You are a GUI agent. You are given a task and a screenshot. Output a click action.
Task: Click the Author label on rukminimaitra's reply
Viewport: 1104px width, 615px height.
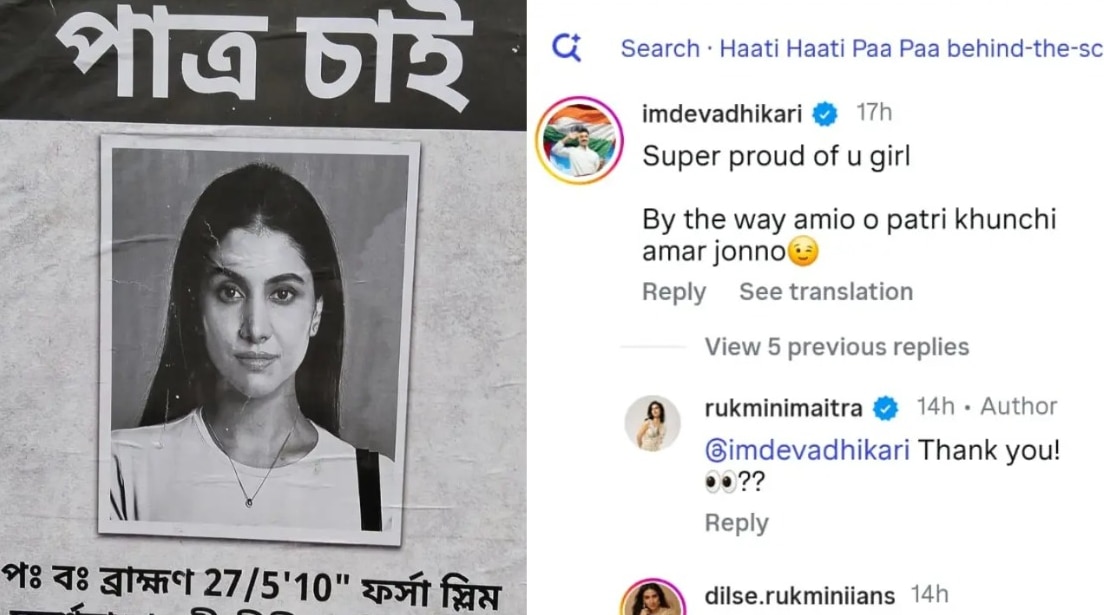1018,406
